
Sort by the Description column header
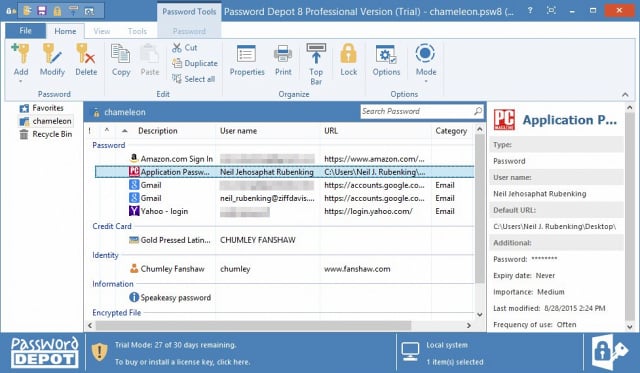[158, 131]
